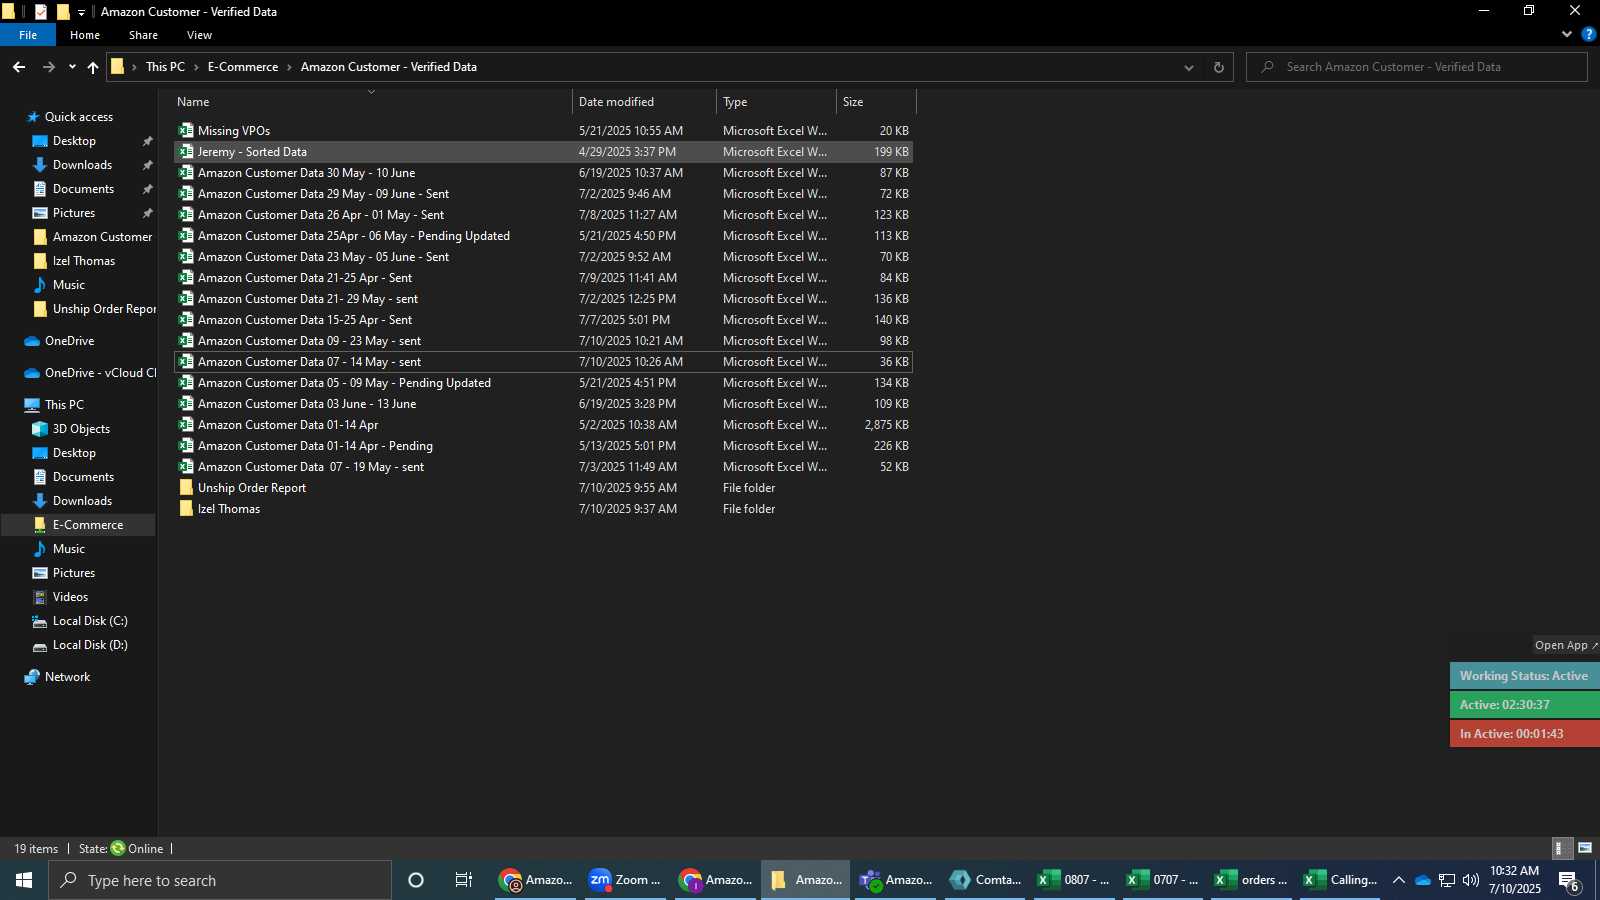Open Videos under This PC
The height and width of the screenshot is (900, 1600).
[70, 597]
